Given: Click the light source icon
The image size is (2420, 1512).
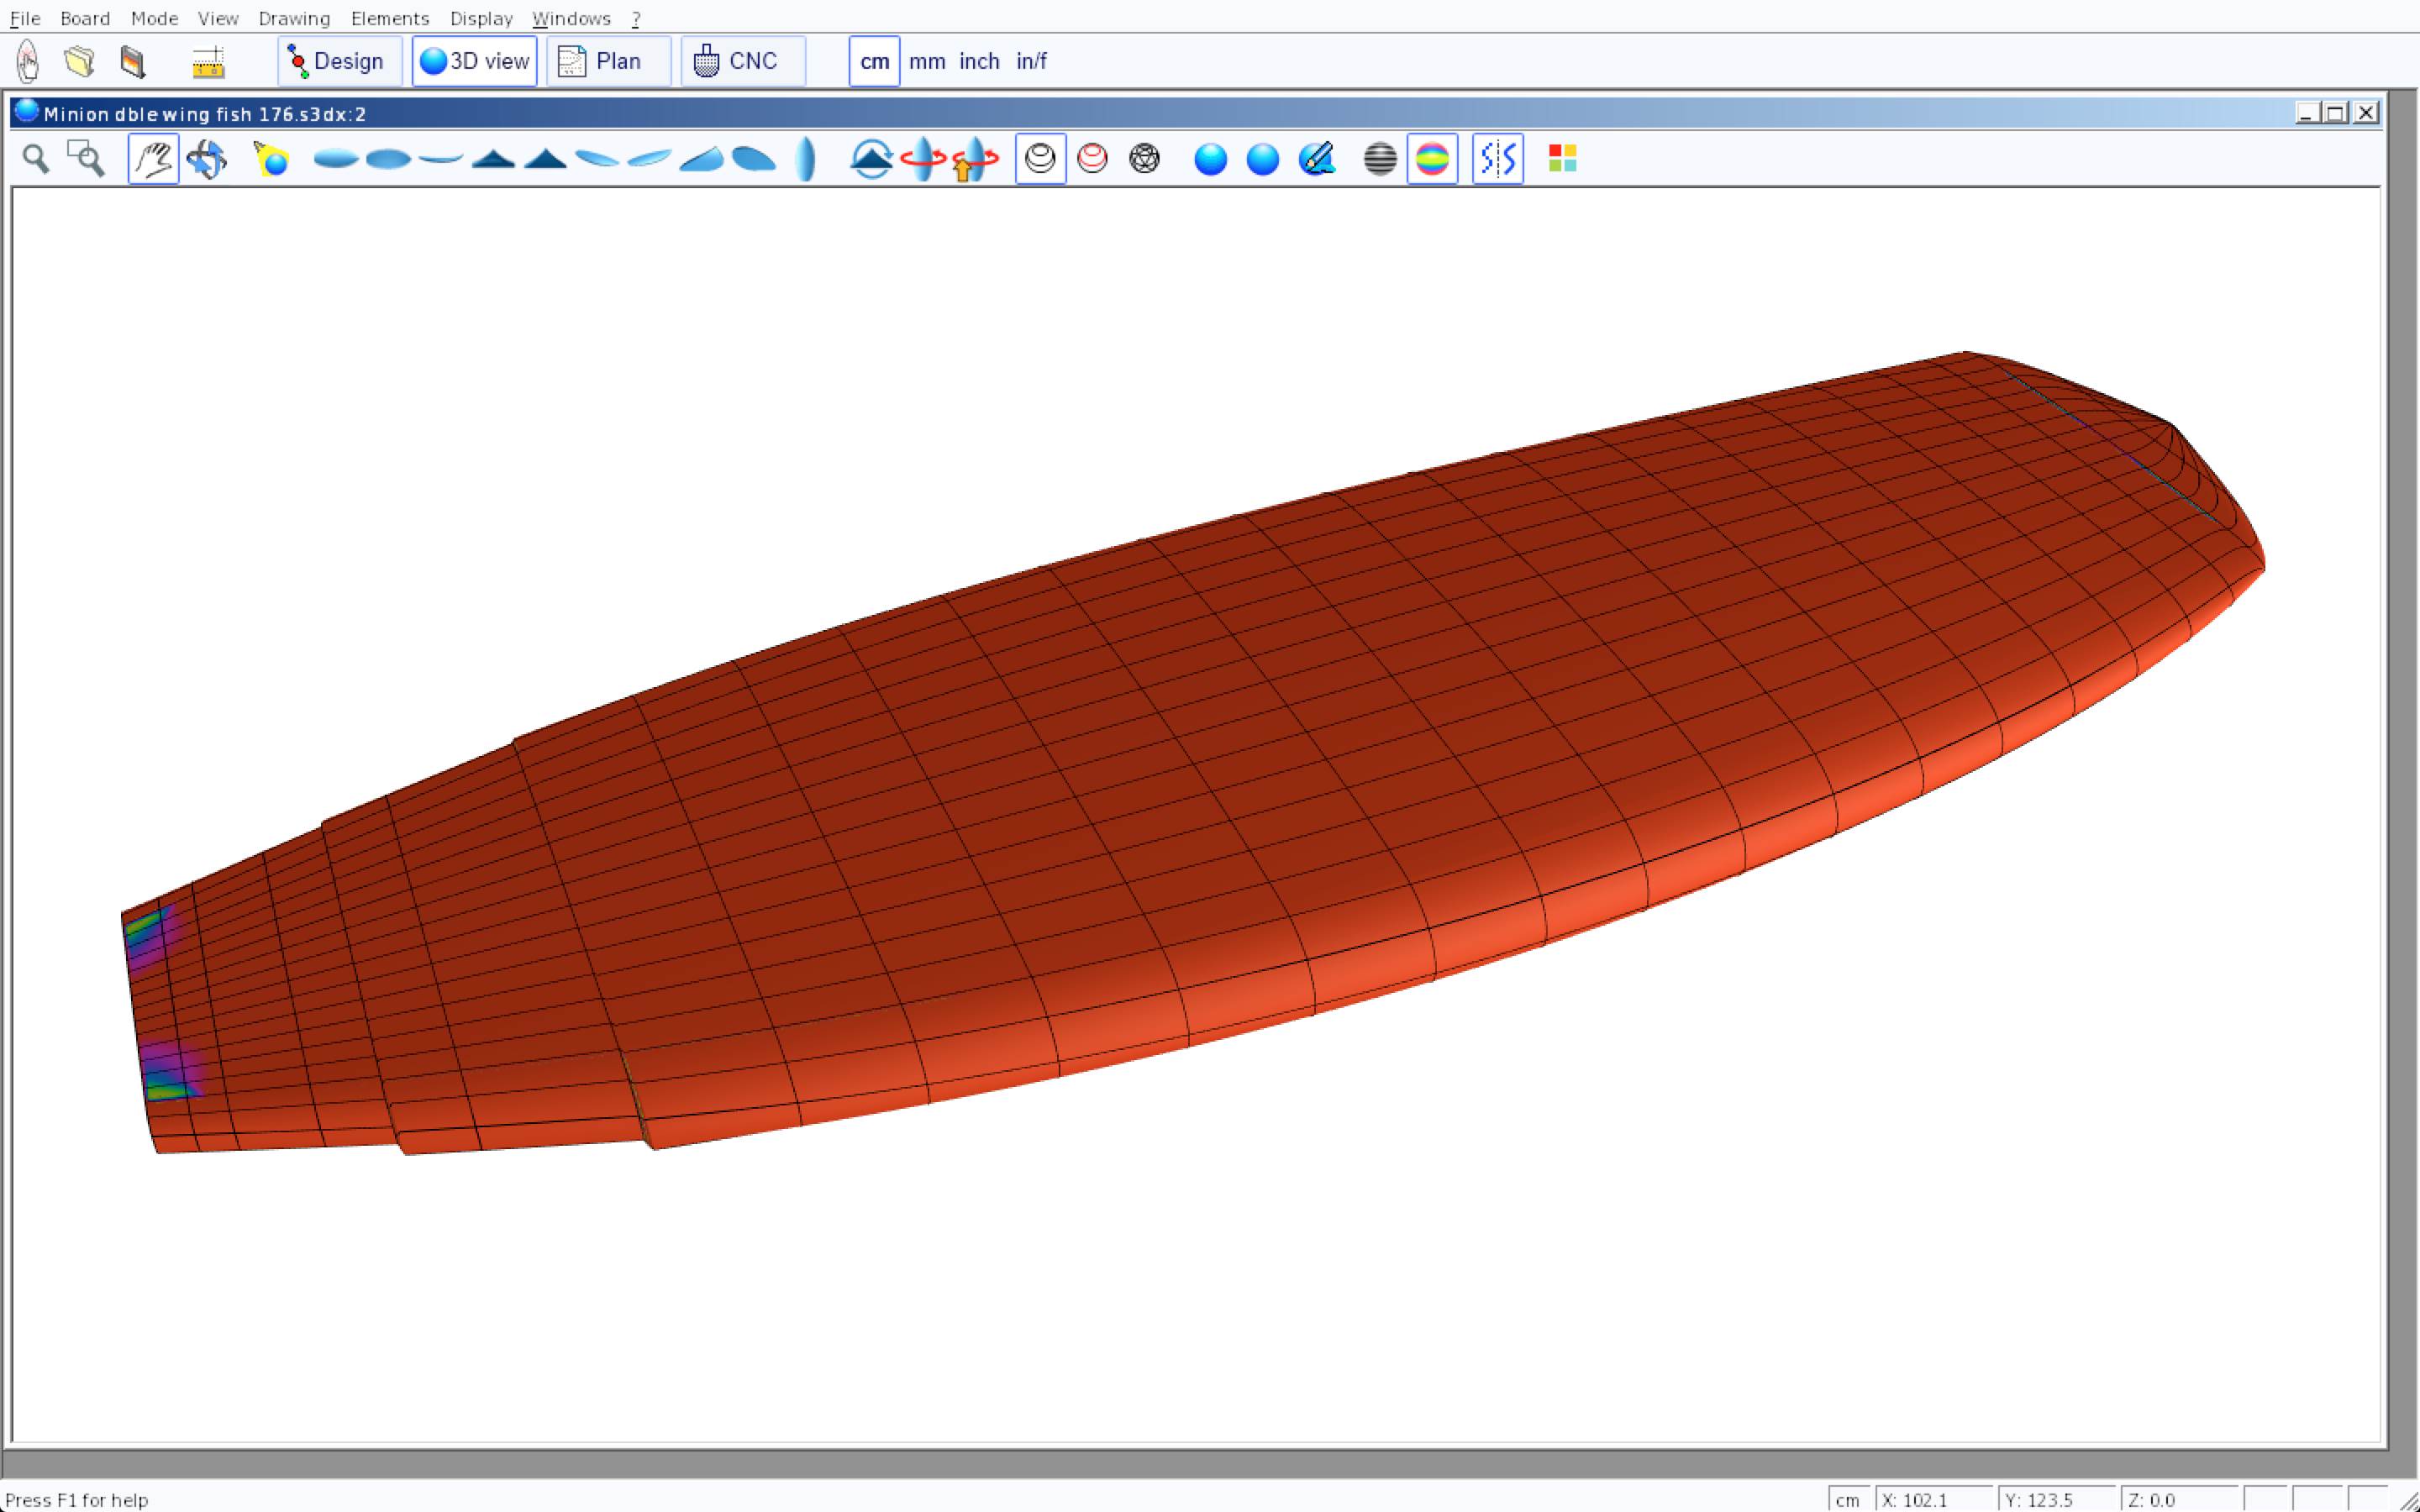Looking at the screenshot, I should [x=271, y=159].
